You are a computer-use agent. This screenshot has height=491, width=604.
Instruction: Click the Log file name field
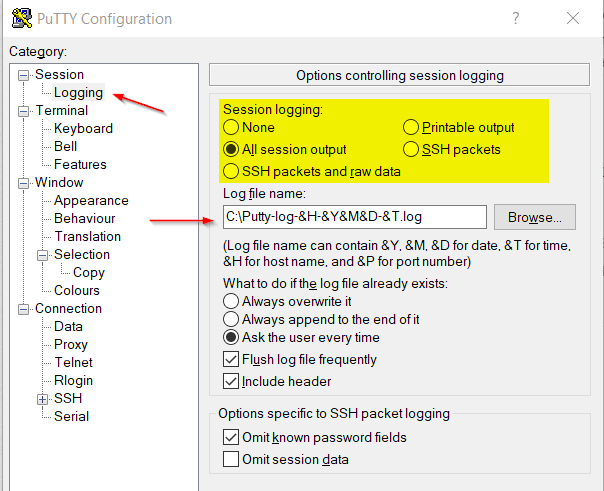point(354,216)
